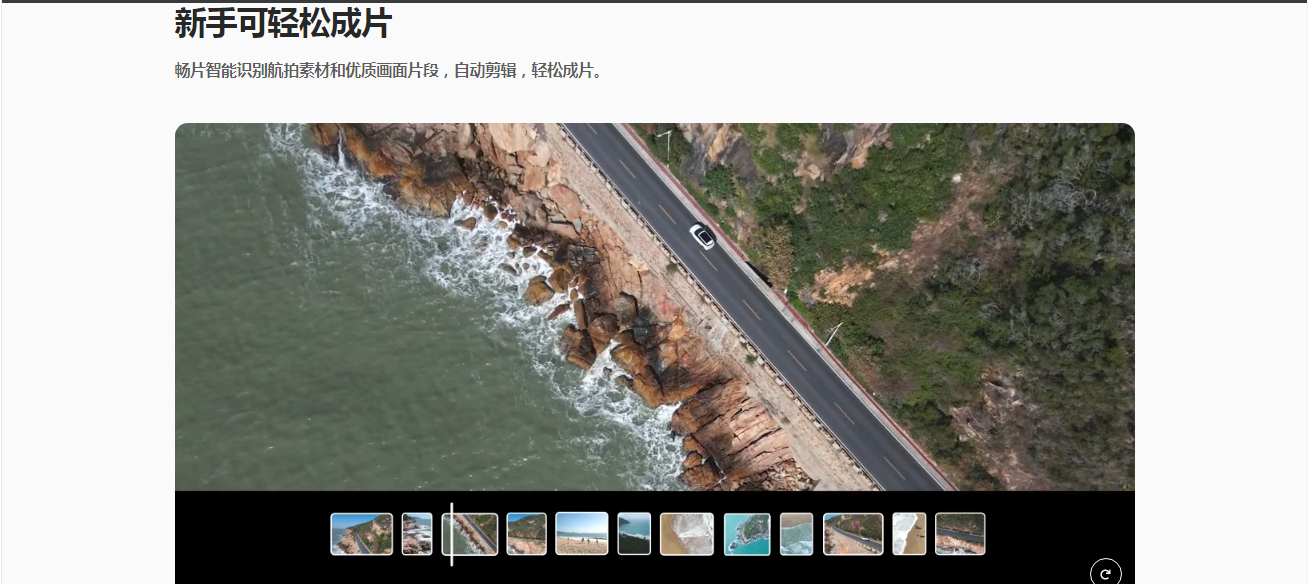Select the seventh sandy surf foam thumbnail
The image size is (1308, 584).
687,534
